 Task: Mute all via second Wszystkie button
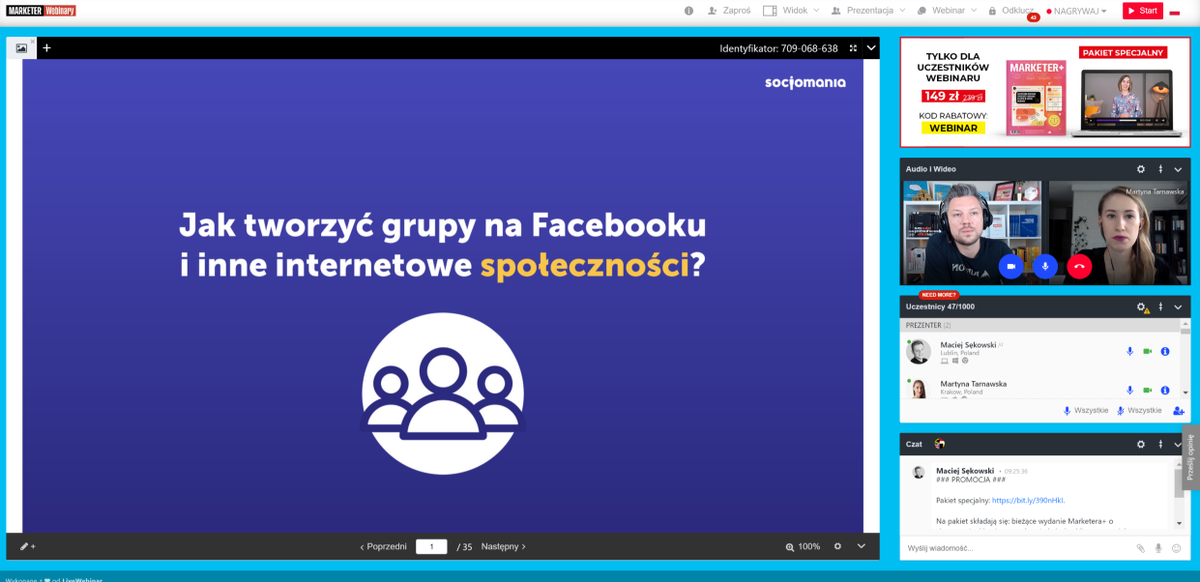point(1139,410)
